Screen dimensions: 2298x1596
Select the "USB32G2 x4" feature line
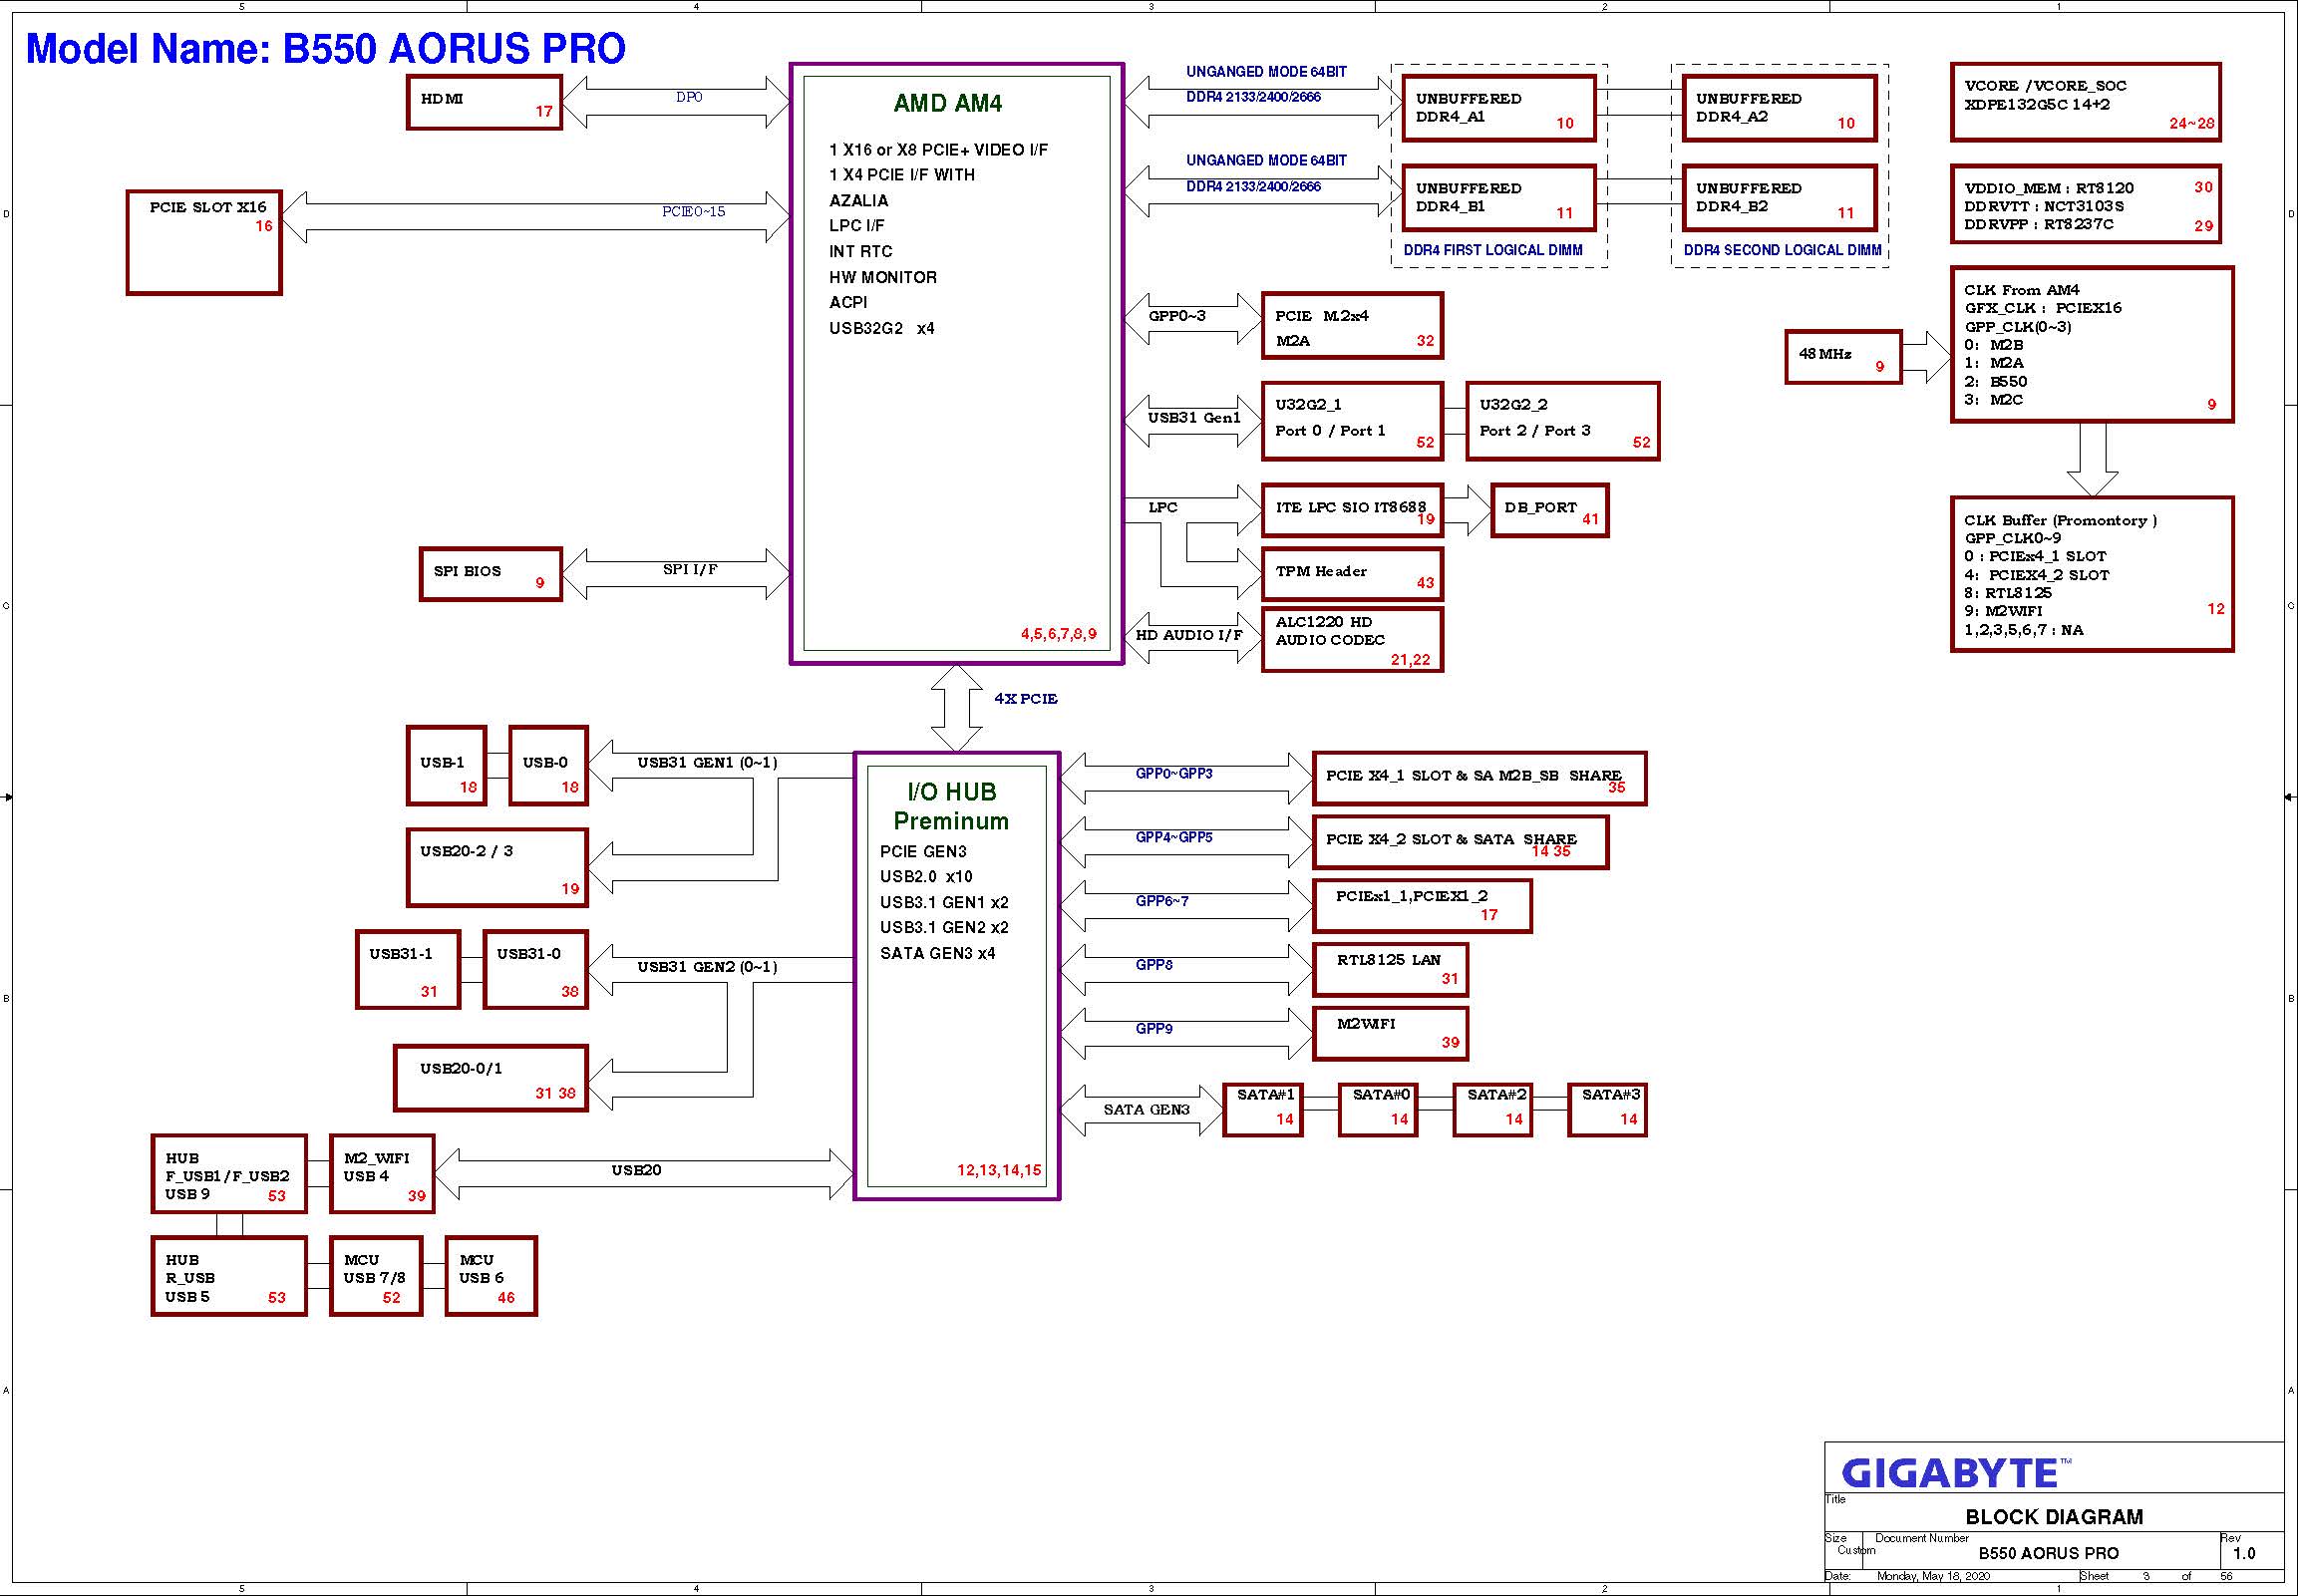pyautogui.click(x=881, y=329)
